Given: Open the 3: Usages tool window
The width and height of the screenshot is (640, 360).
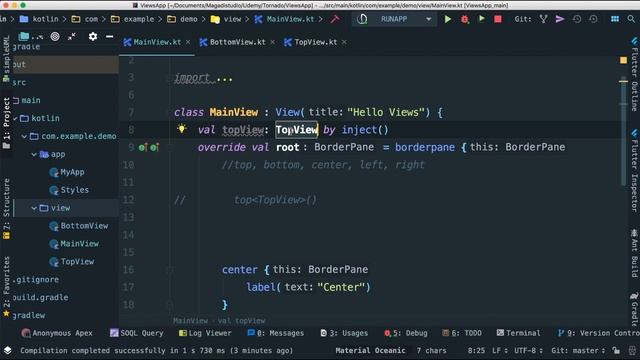Looking at the screenshot, I should click(x=344, y=333).
